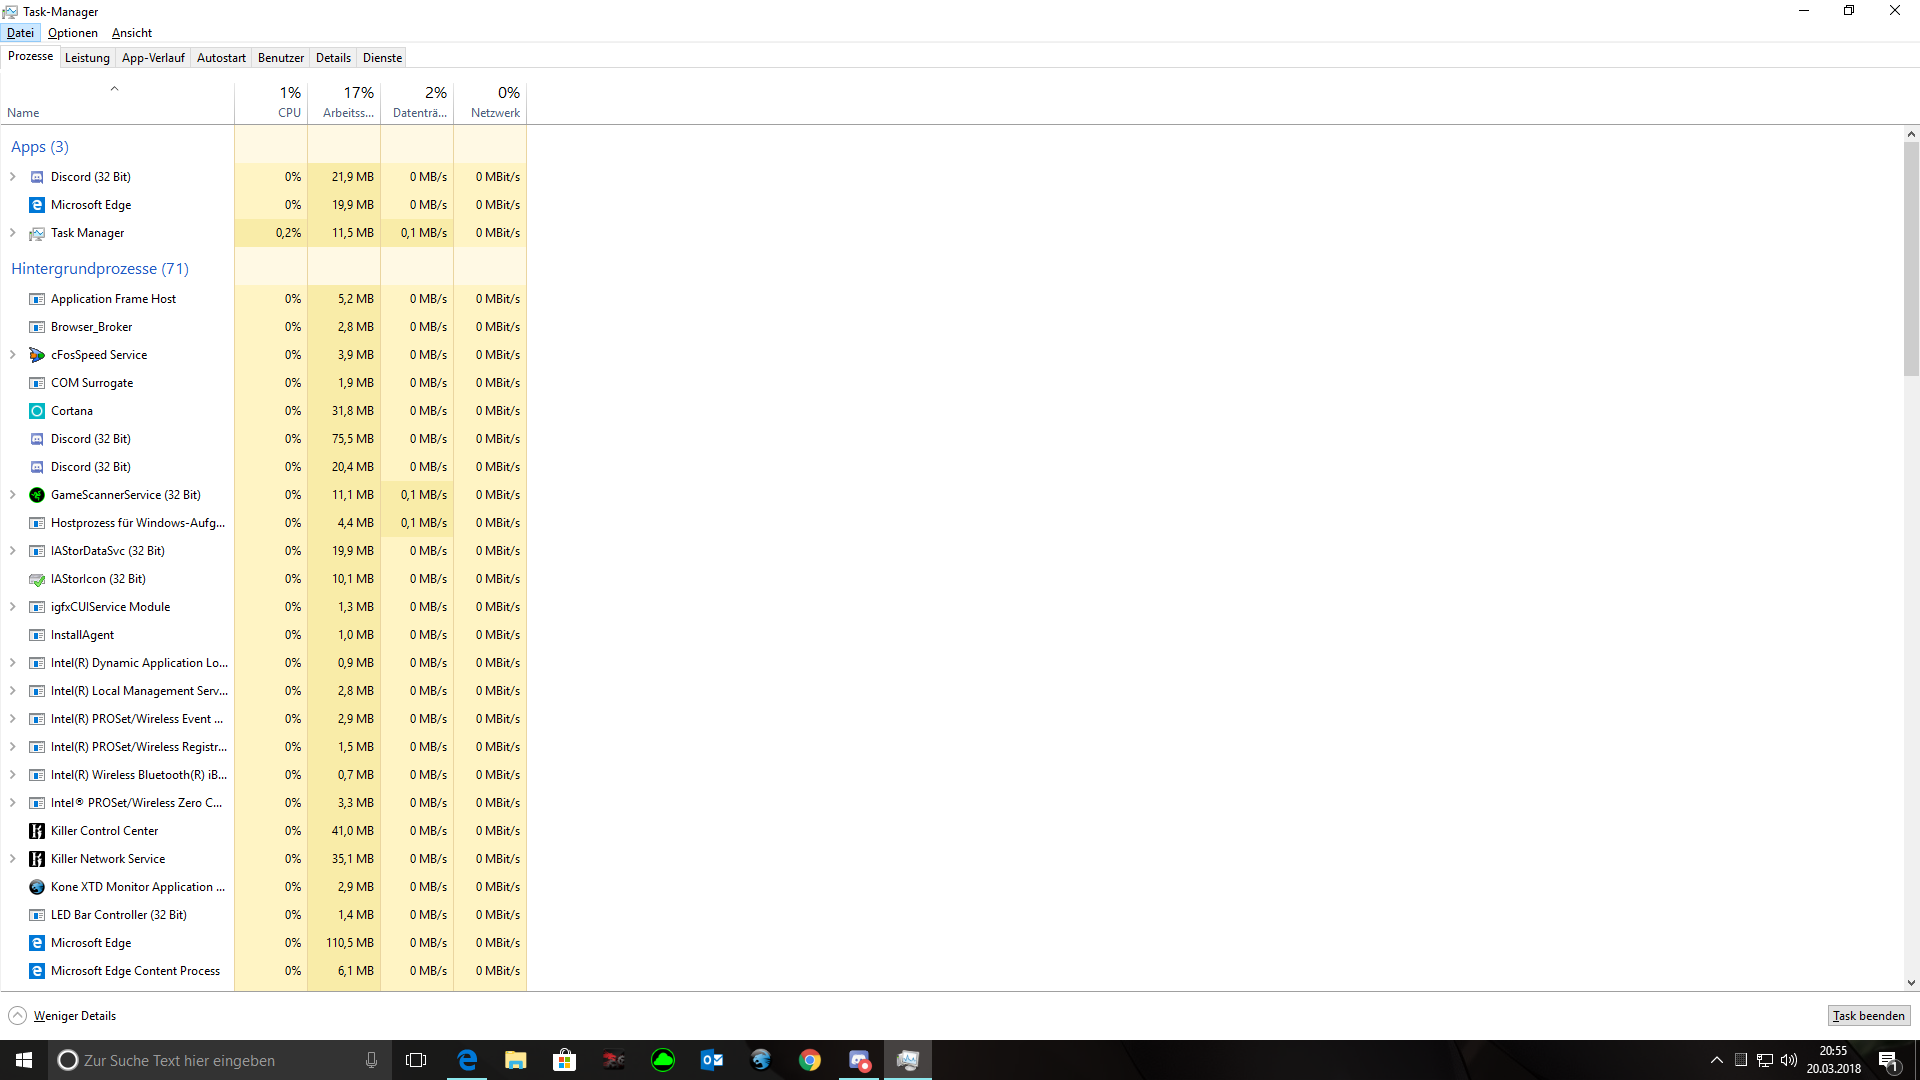Click the volume icon in system tray

pyautogui.click(x=1789, y=1060)
